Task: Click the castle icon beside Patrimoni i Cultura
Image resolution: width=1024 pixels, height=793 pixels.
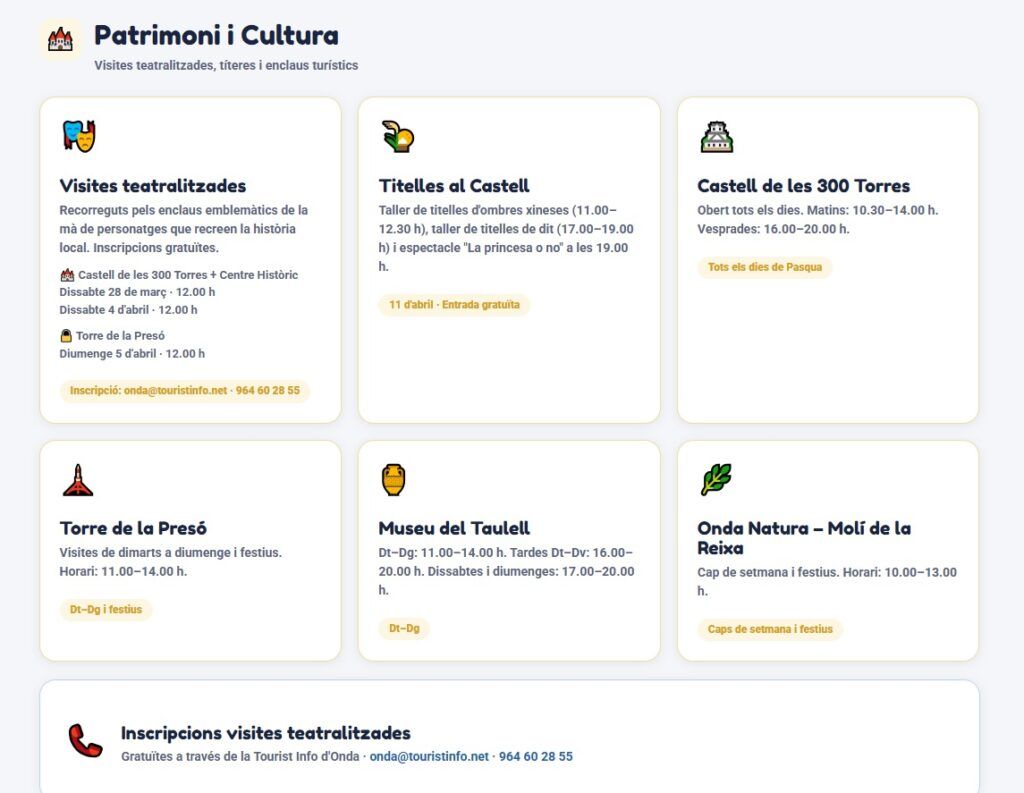Action: [60, 39]
